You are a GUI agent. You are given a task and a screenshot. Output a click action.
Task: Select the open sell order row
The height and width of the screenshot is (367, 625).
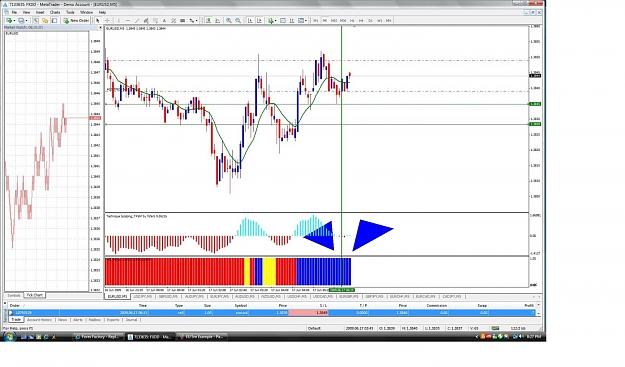tap(272, 313)
